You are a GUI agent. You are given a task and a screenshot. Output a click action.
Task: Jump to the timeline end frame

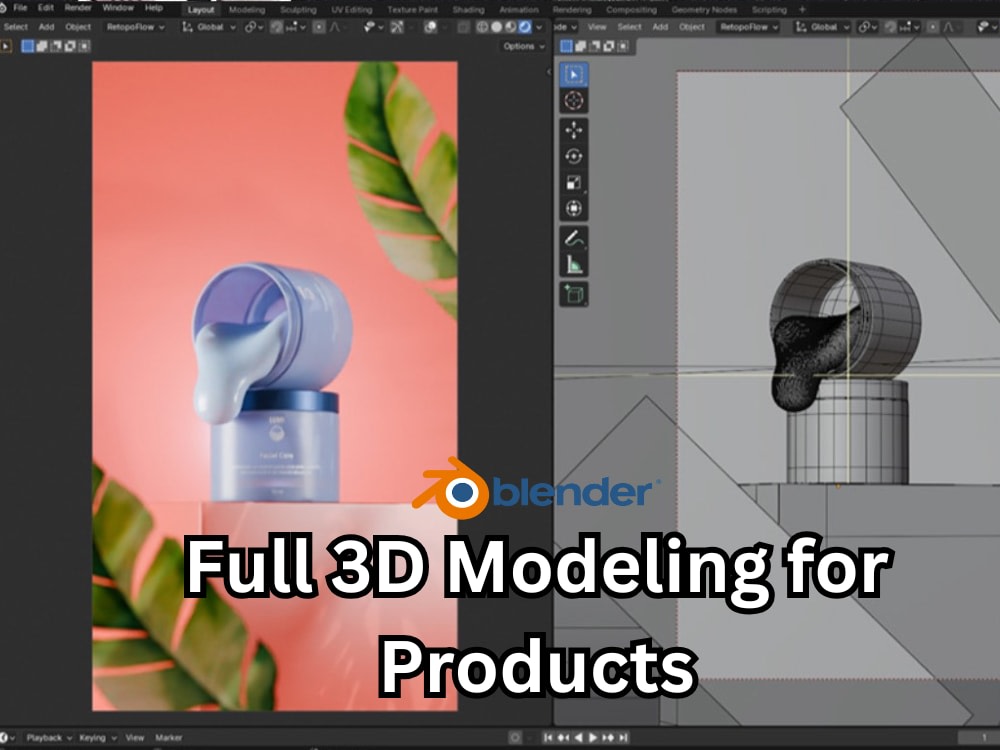(623, 737)
